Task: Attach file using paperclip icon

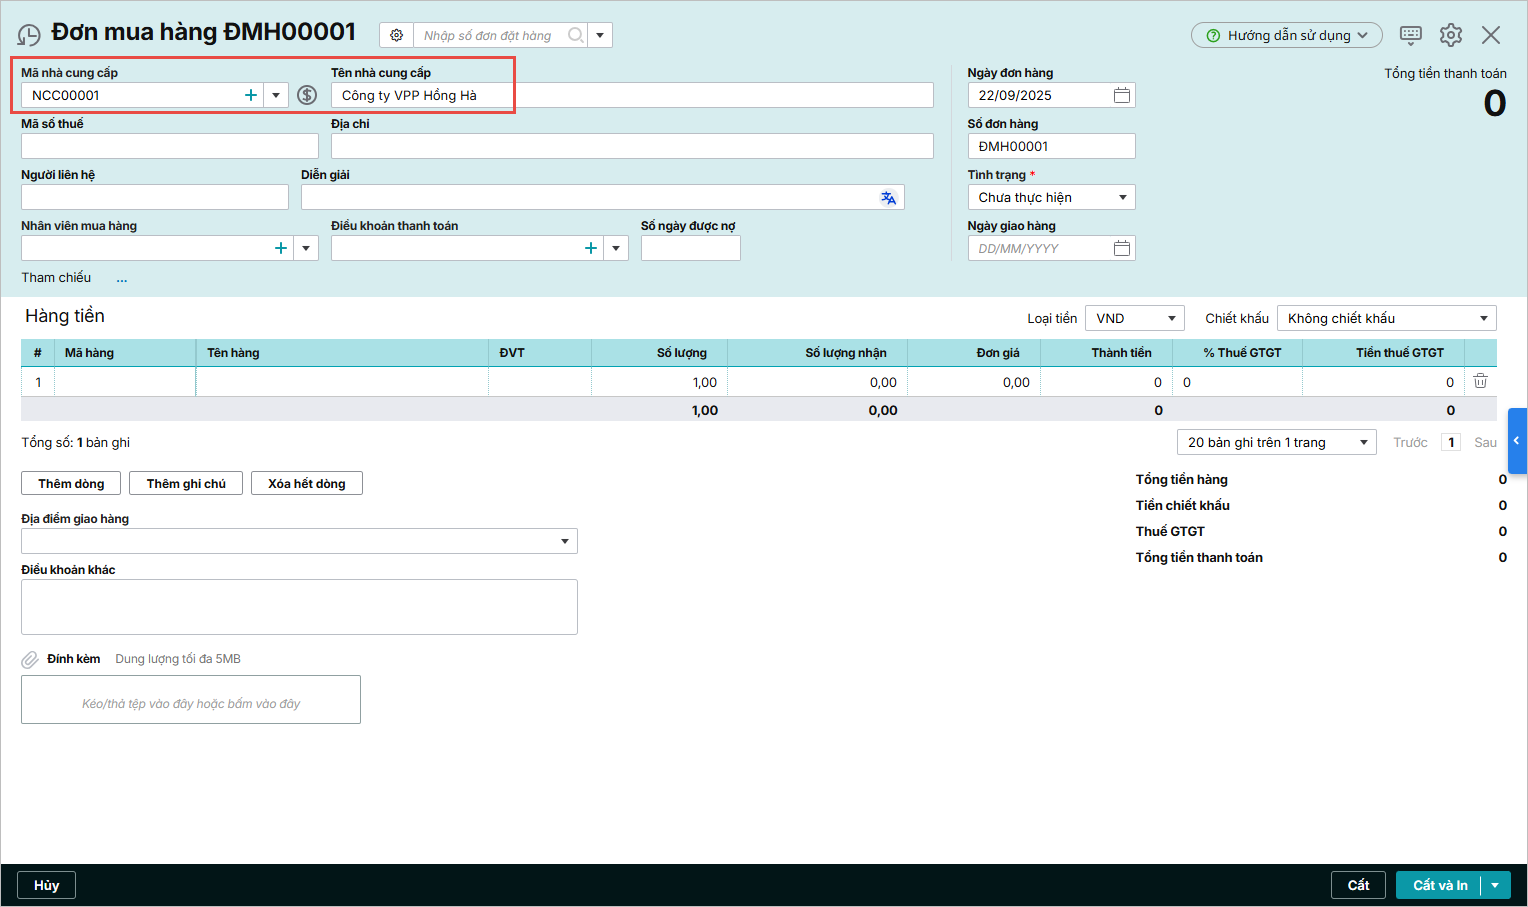Action: point(30,660)
